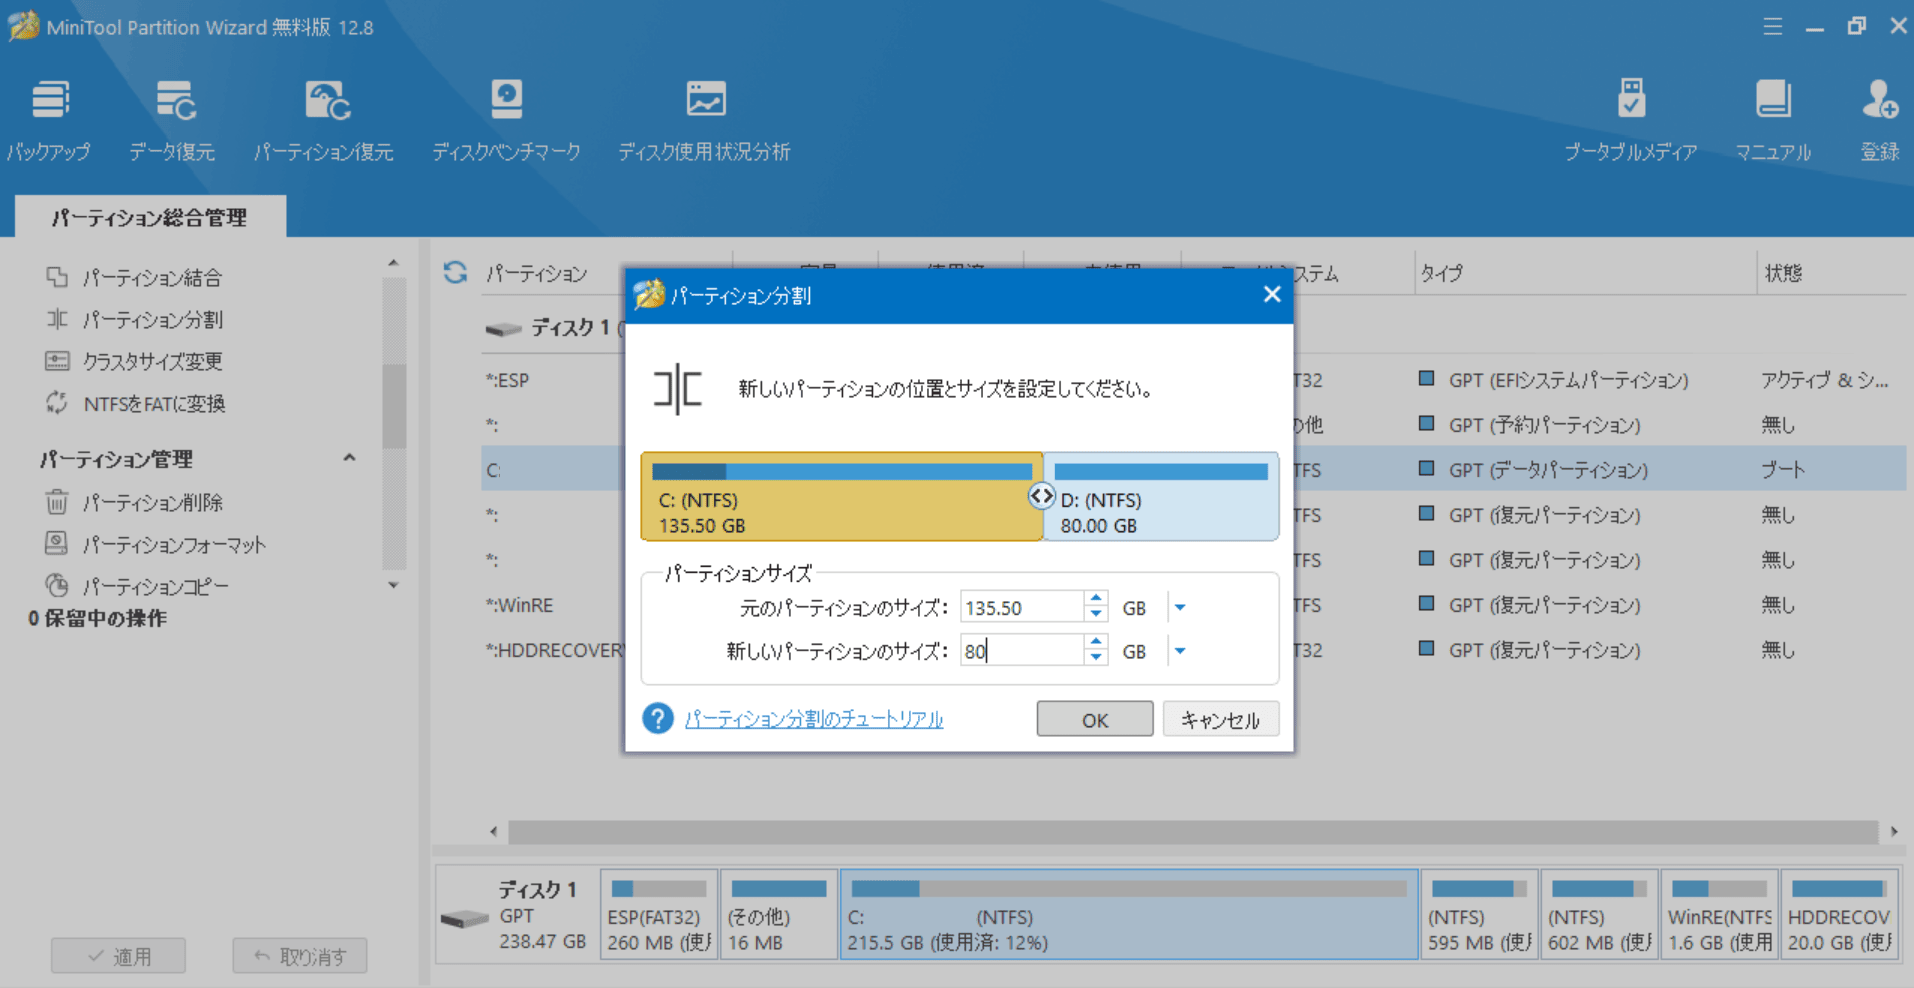Viewport: 1914px width, 988px height.
Task: Open ディスク使用状況分析 space analyzer
Action: (x=704, y=121)
